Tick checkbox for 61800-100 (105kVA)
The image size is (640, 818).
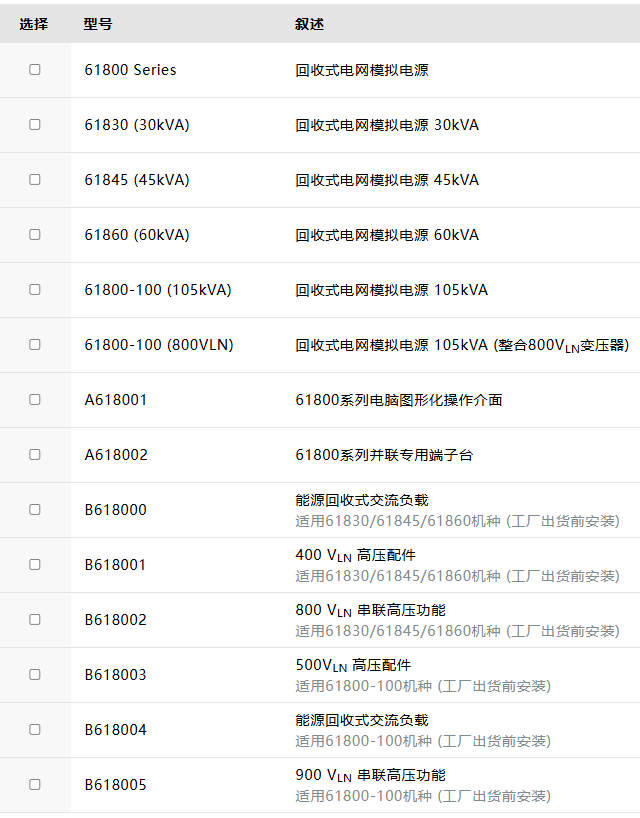click(34, 289)
